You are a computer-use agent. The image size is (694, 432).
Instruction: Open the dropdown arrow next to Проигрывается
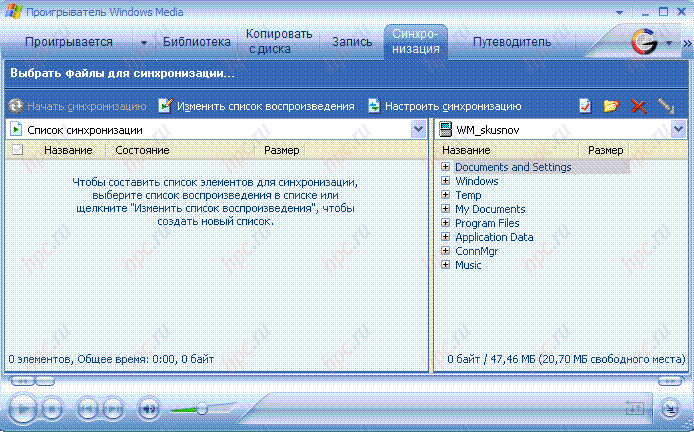tap(144, 43)
